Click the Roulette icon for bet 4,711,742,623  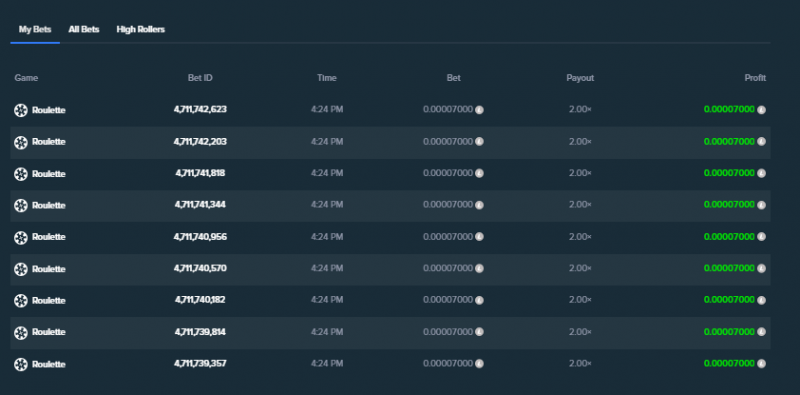[21, 110]
